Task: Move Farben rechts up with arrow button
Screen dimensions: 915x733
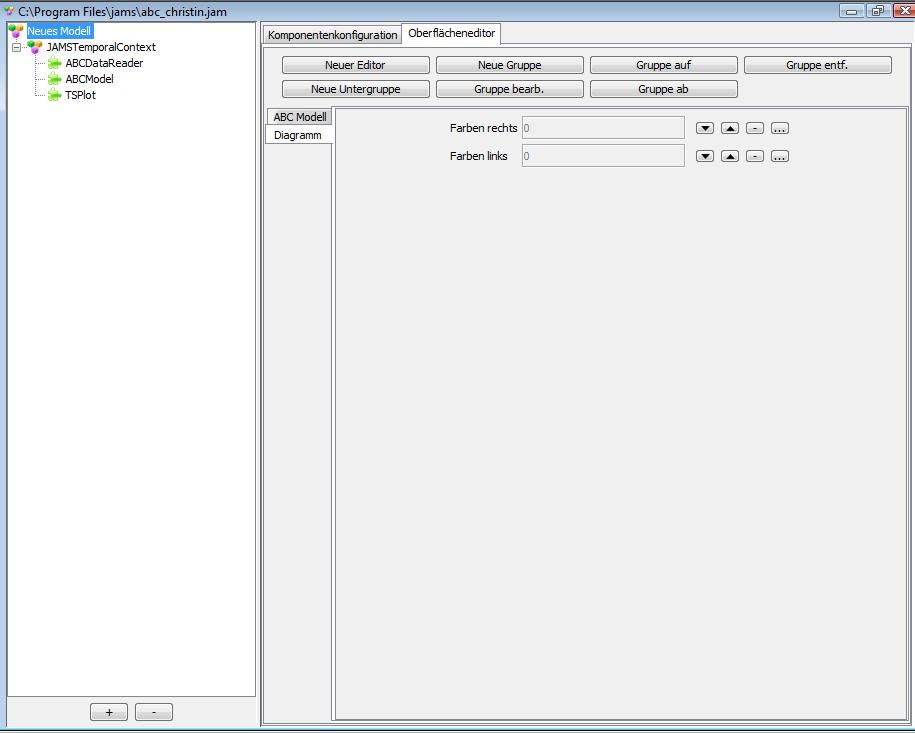Action: (x=730, y=128)
